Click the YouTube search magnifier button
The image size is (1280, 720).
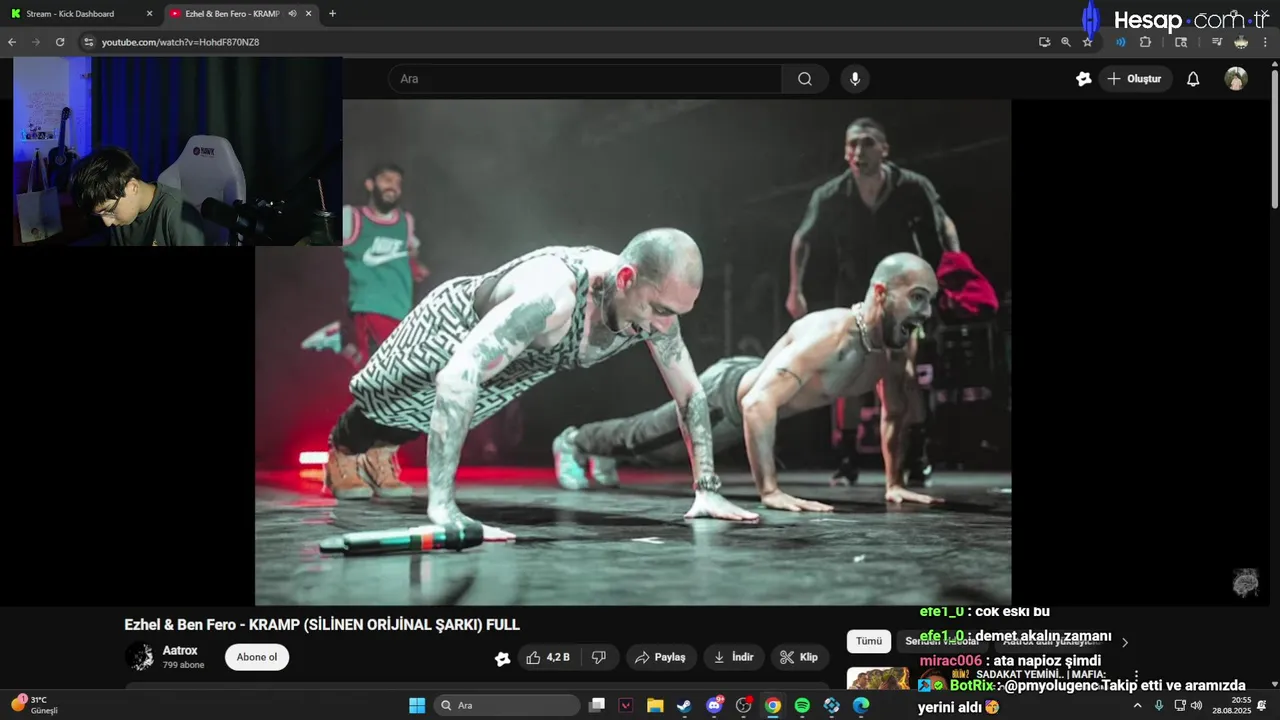coord(805,79)
